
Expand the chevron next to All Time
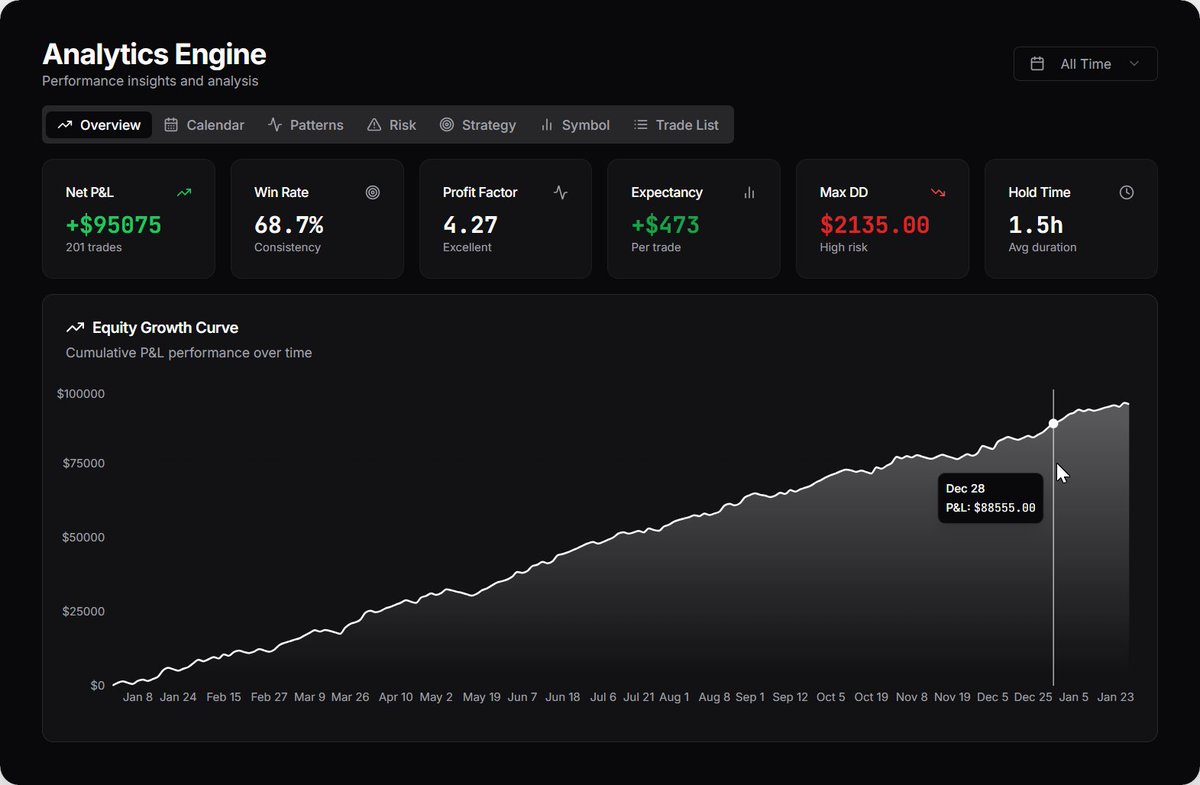point(1134,64)
